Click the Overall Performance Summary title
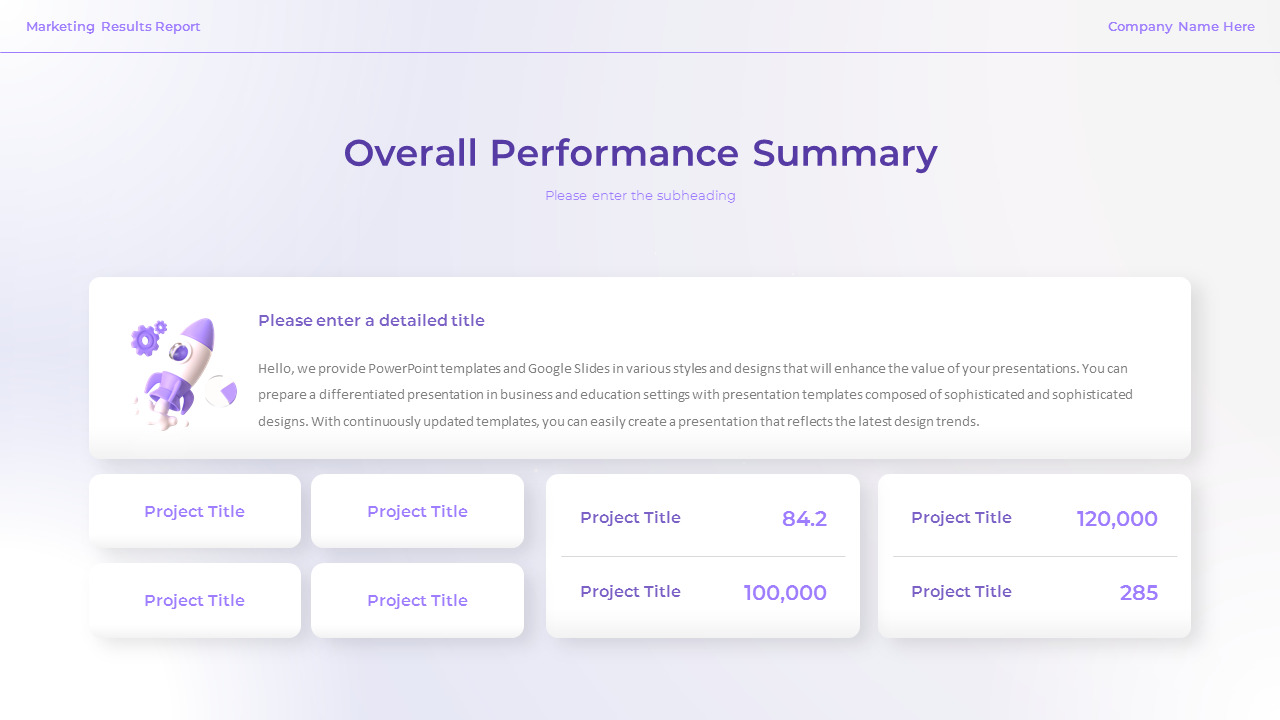Viewport: 1280px width, 720px height. pos(640,153)
